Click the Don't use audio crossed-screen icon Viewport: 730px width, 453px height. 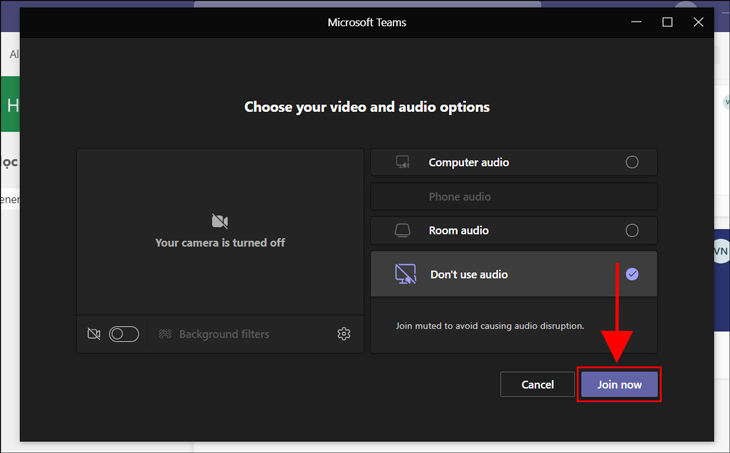pyautogui.click(x=405, y=274)
